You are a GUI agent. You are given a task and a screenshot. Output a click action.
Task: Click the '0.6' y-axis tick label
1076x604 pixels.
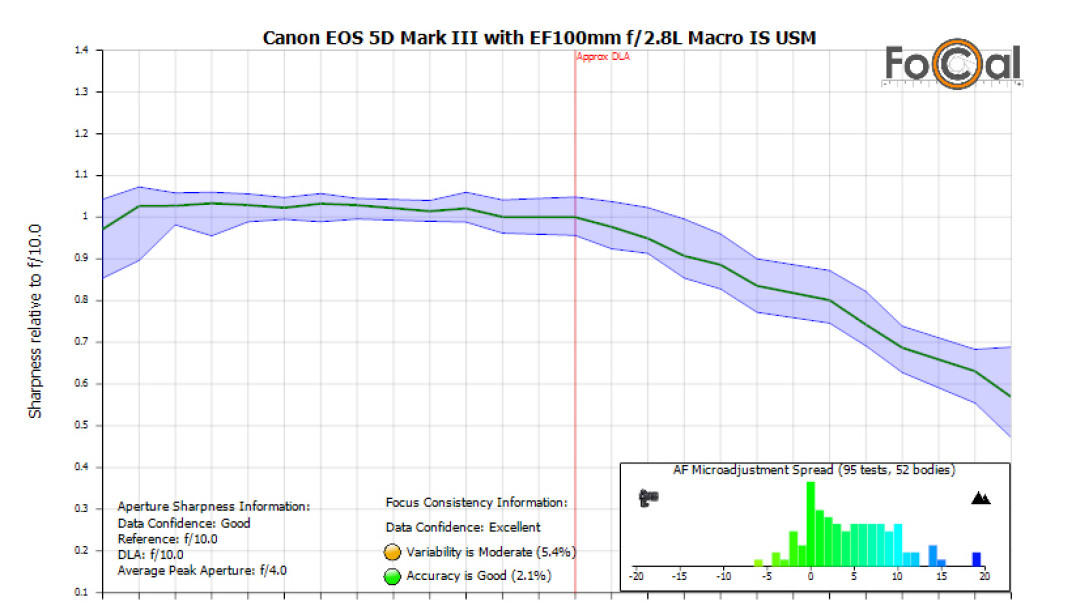(x=81, y=384)
